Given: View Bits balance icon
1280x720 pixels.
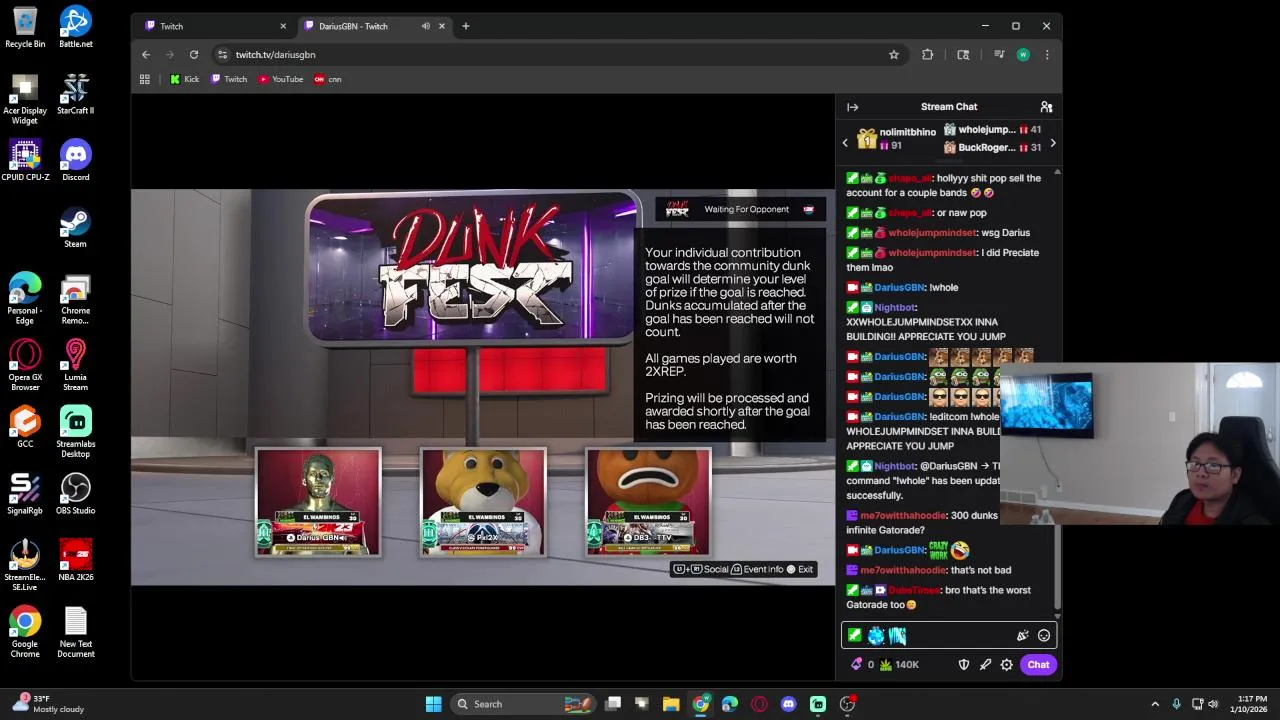Looking at the screenshot, I should coord(857,664).
